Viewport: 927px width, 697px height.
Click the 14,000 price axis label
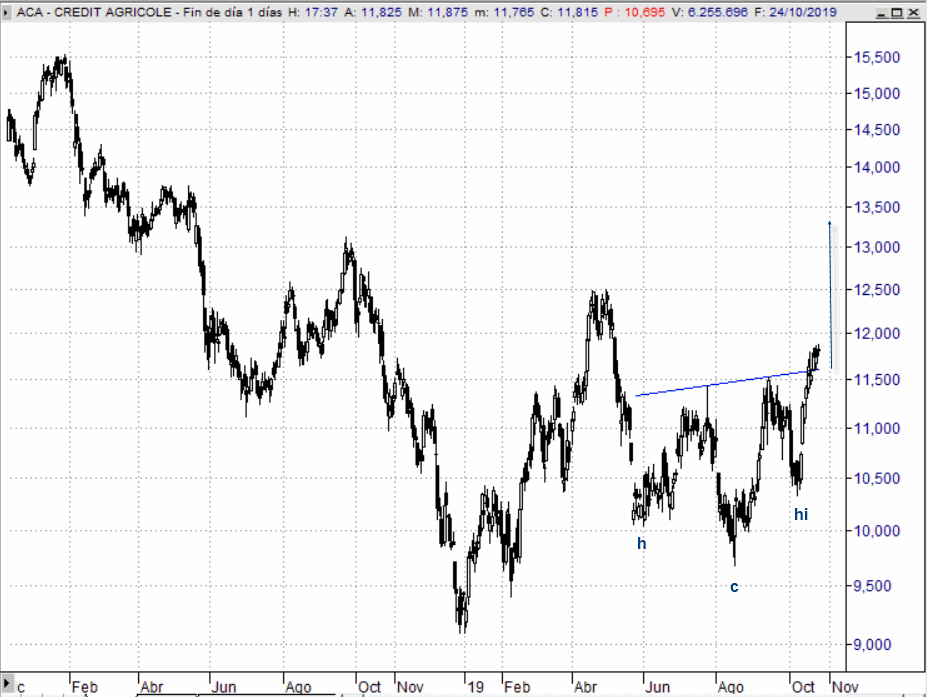[877, 167]
